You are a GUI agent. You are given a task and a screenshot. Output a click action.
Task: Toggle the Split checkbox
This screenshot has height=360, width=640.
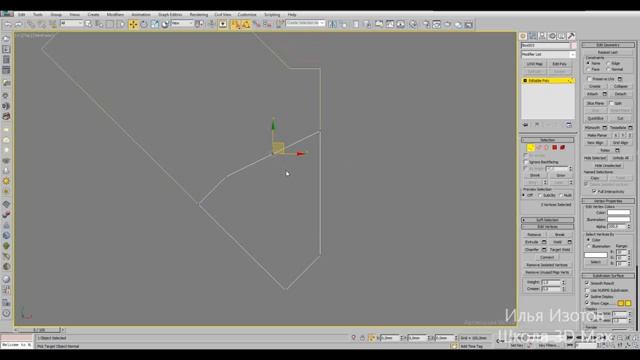click(611, 103)
